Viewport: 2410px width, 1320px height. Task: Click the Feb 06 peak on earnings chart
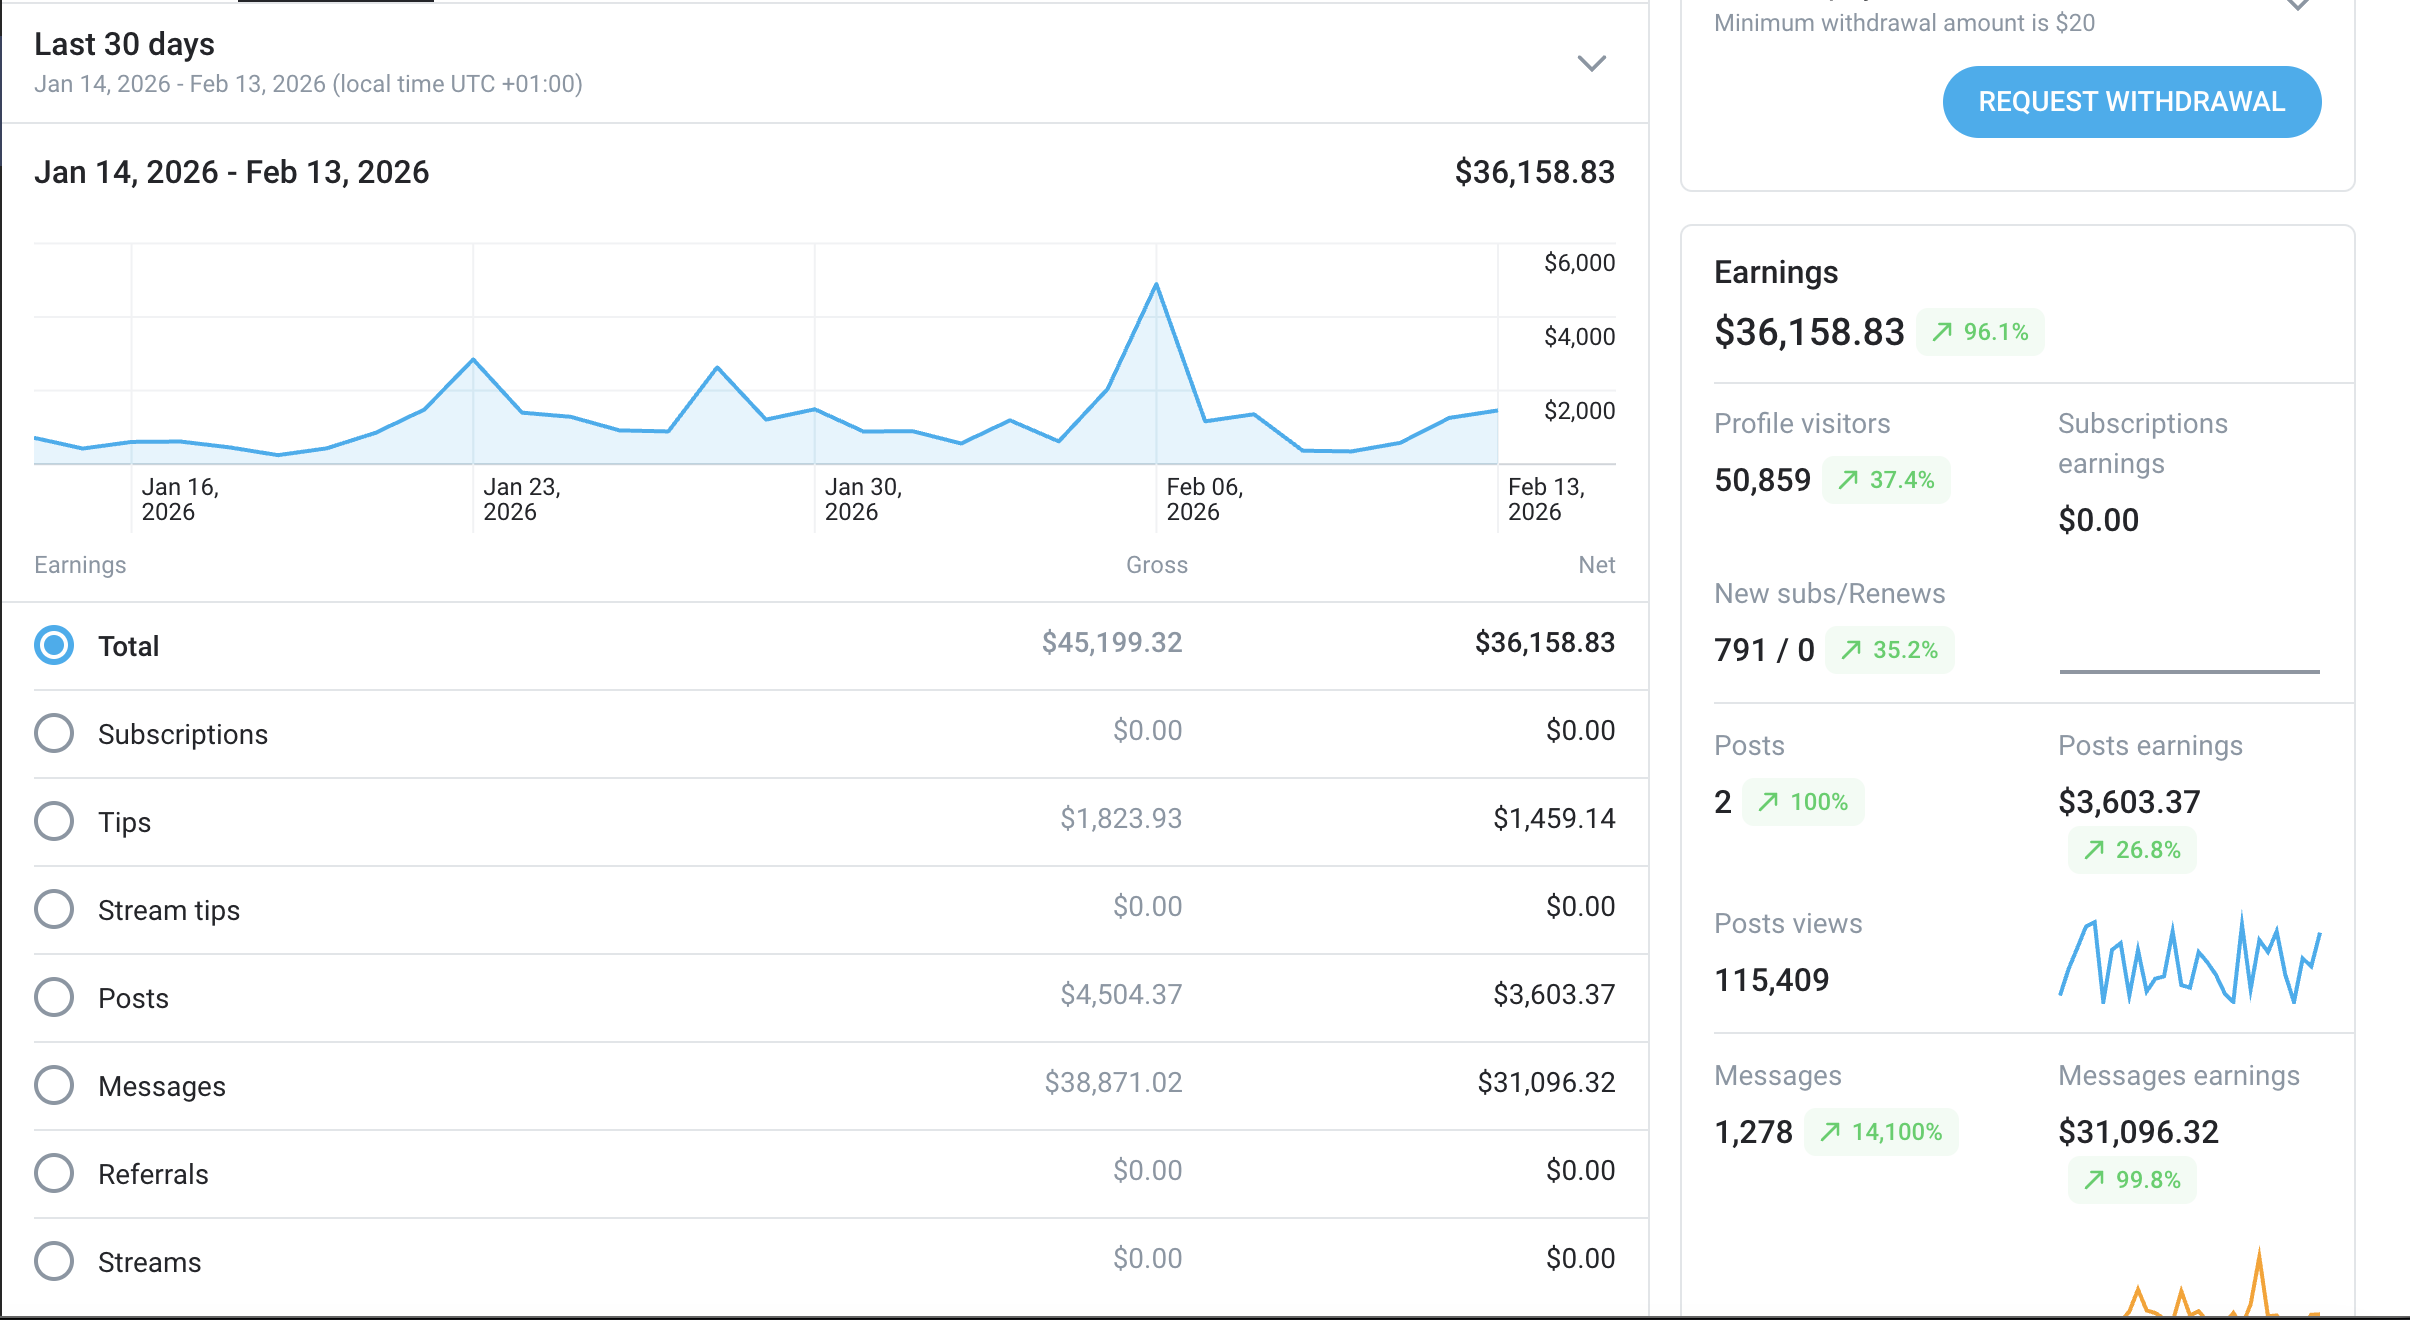tap(1156, 286)
